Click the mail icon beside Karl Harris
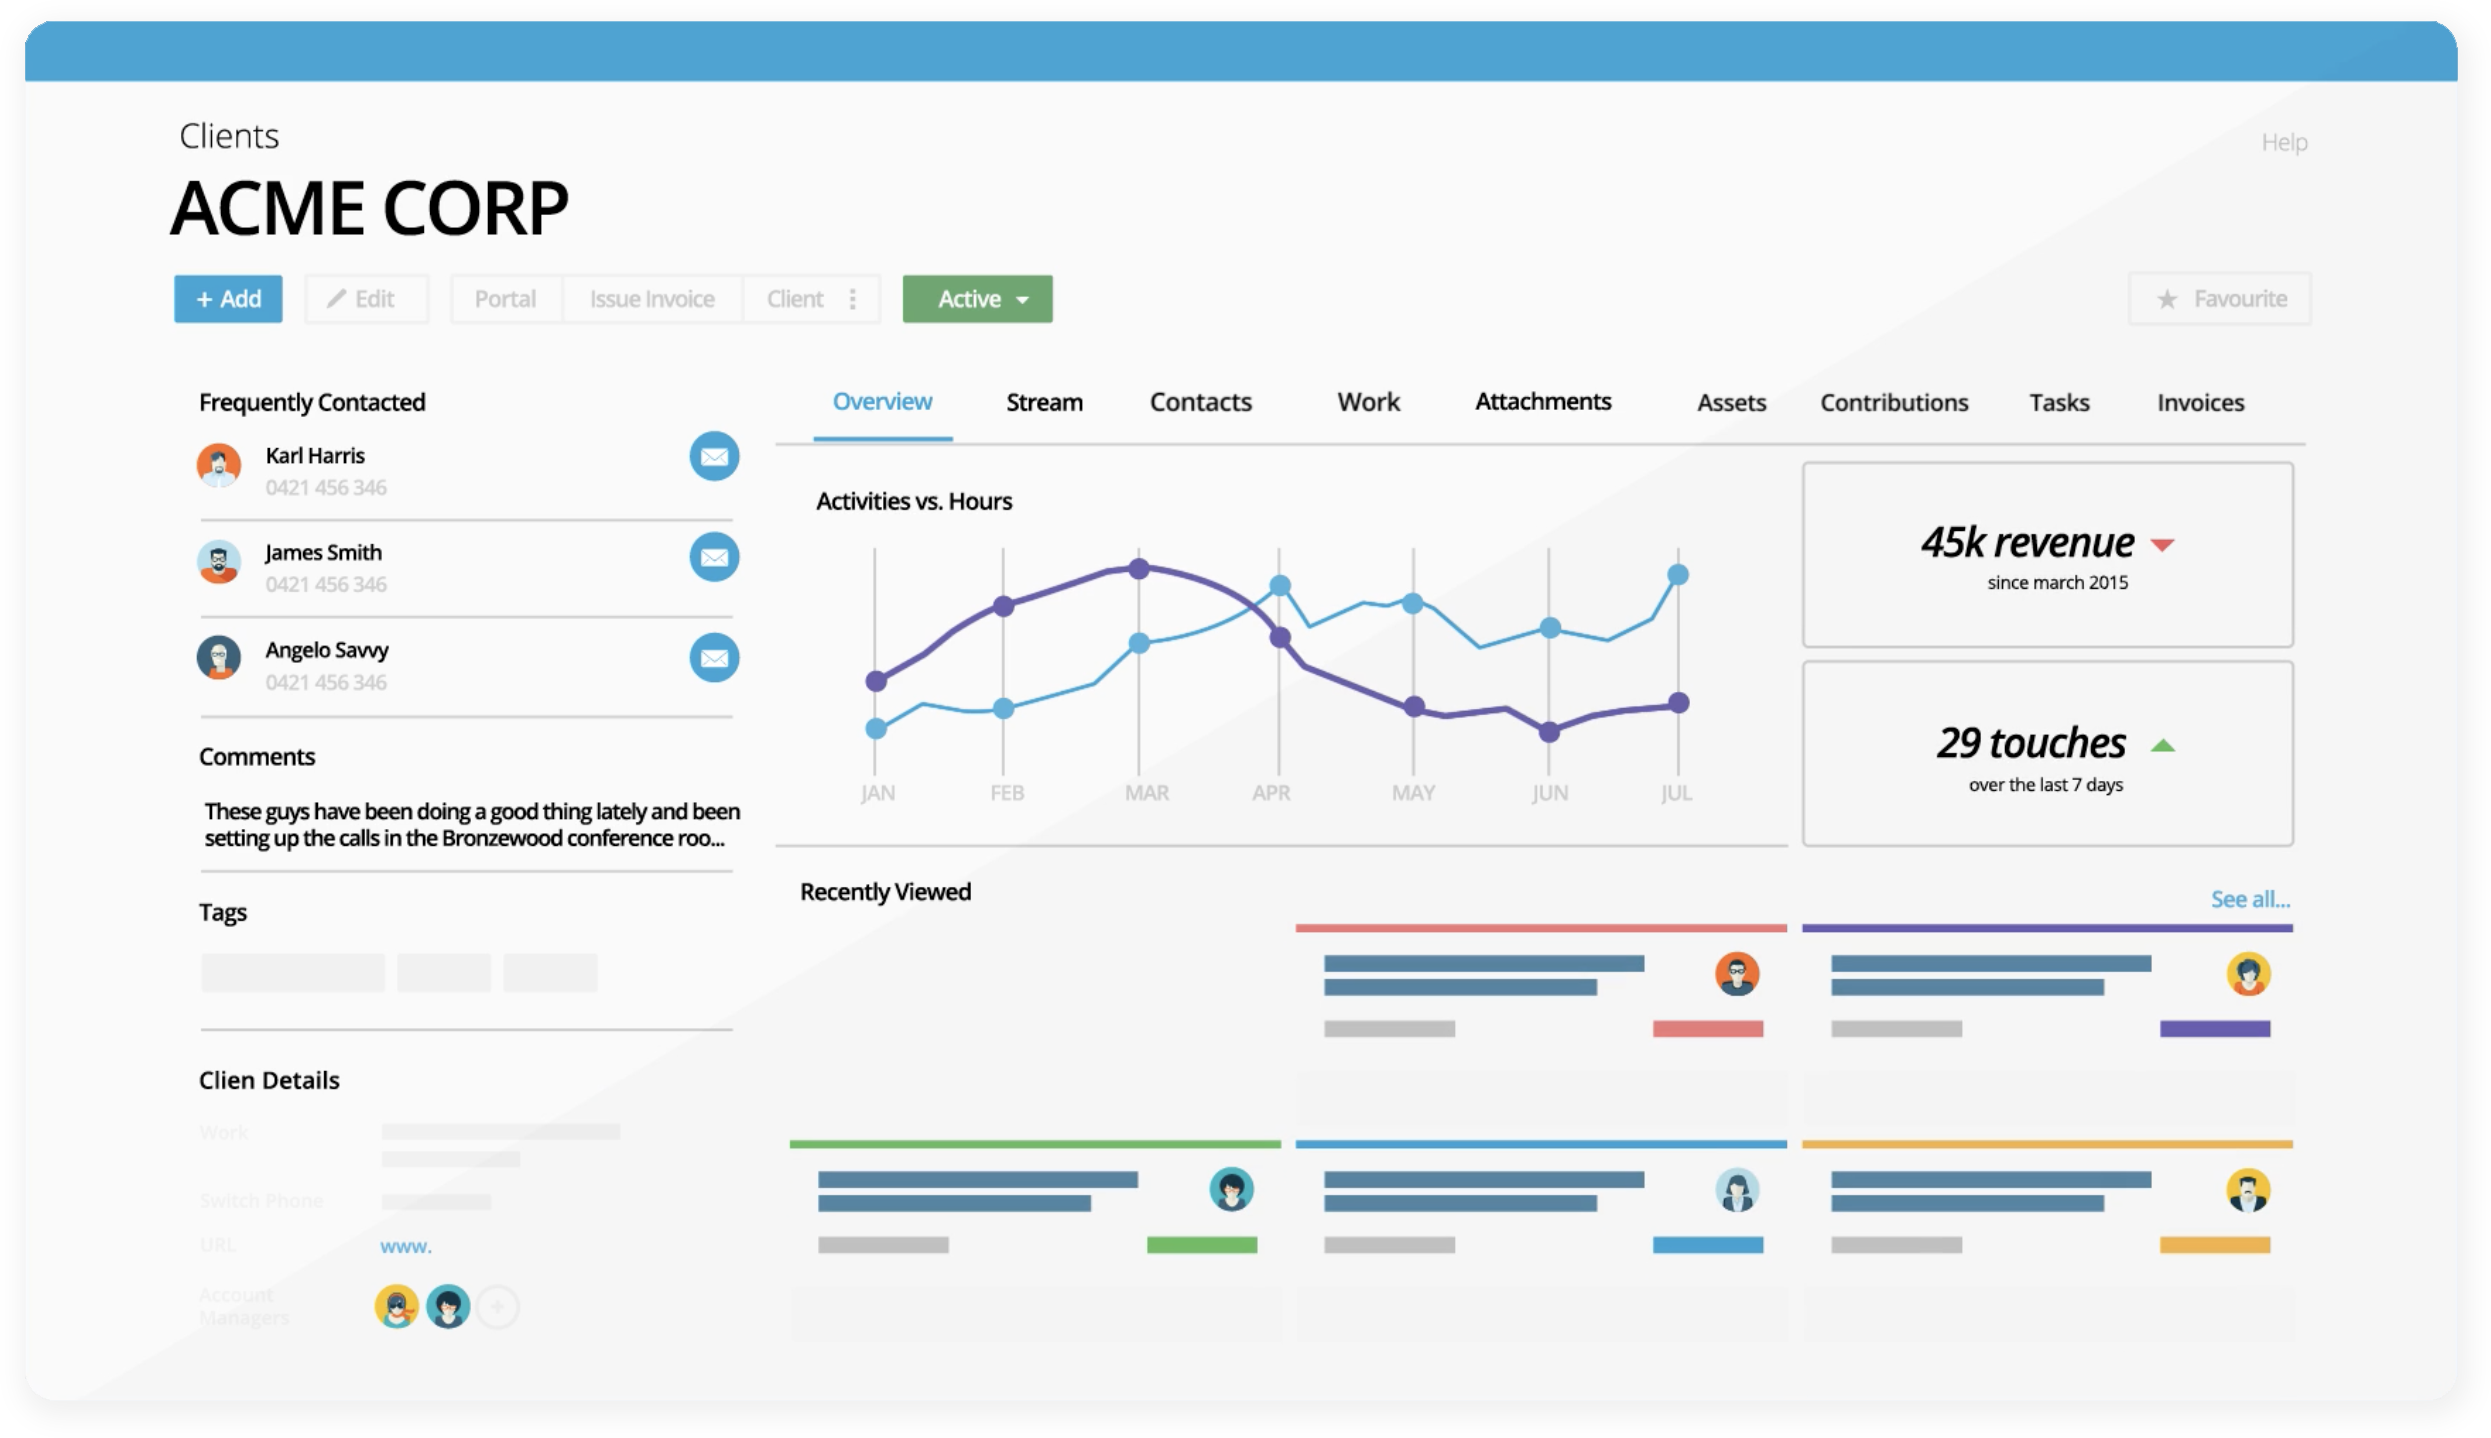 [714, 457]
